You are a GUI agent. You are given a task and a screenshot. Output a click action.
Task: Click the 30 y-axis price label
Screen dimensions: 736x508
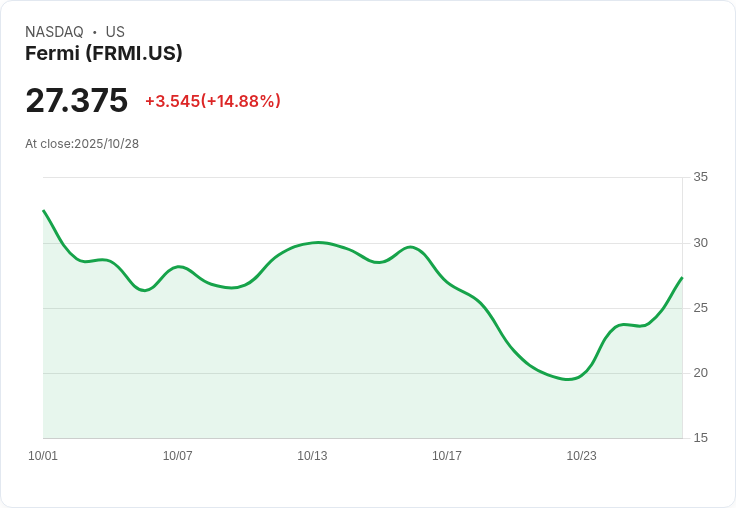point(700,243)
